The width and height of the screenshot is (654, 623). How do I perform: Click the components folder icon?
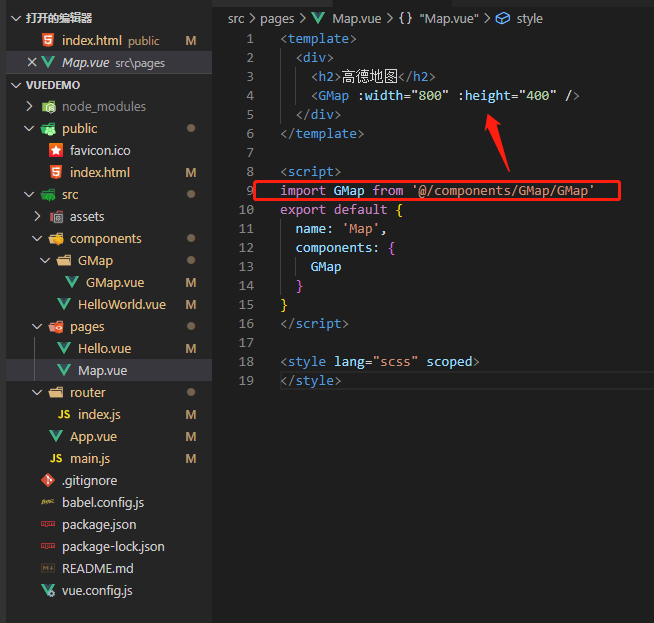point(56,239)
